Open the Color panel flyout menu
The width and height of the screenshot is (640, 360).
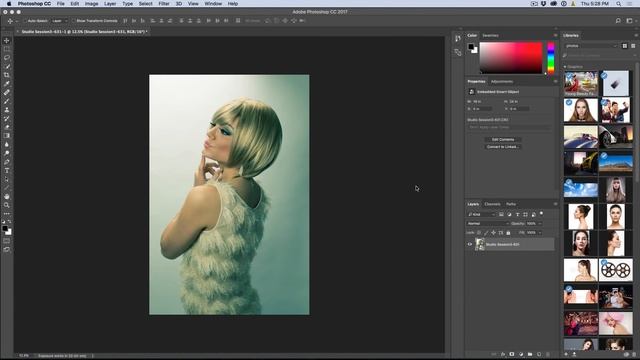tap(555, 36)
